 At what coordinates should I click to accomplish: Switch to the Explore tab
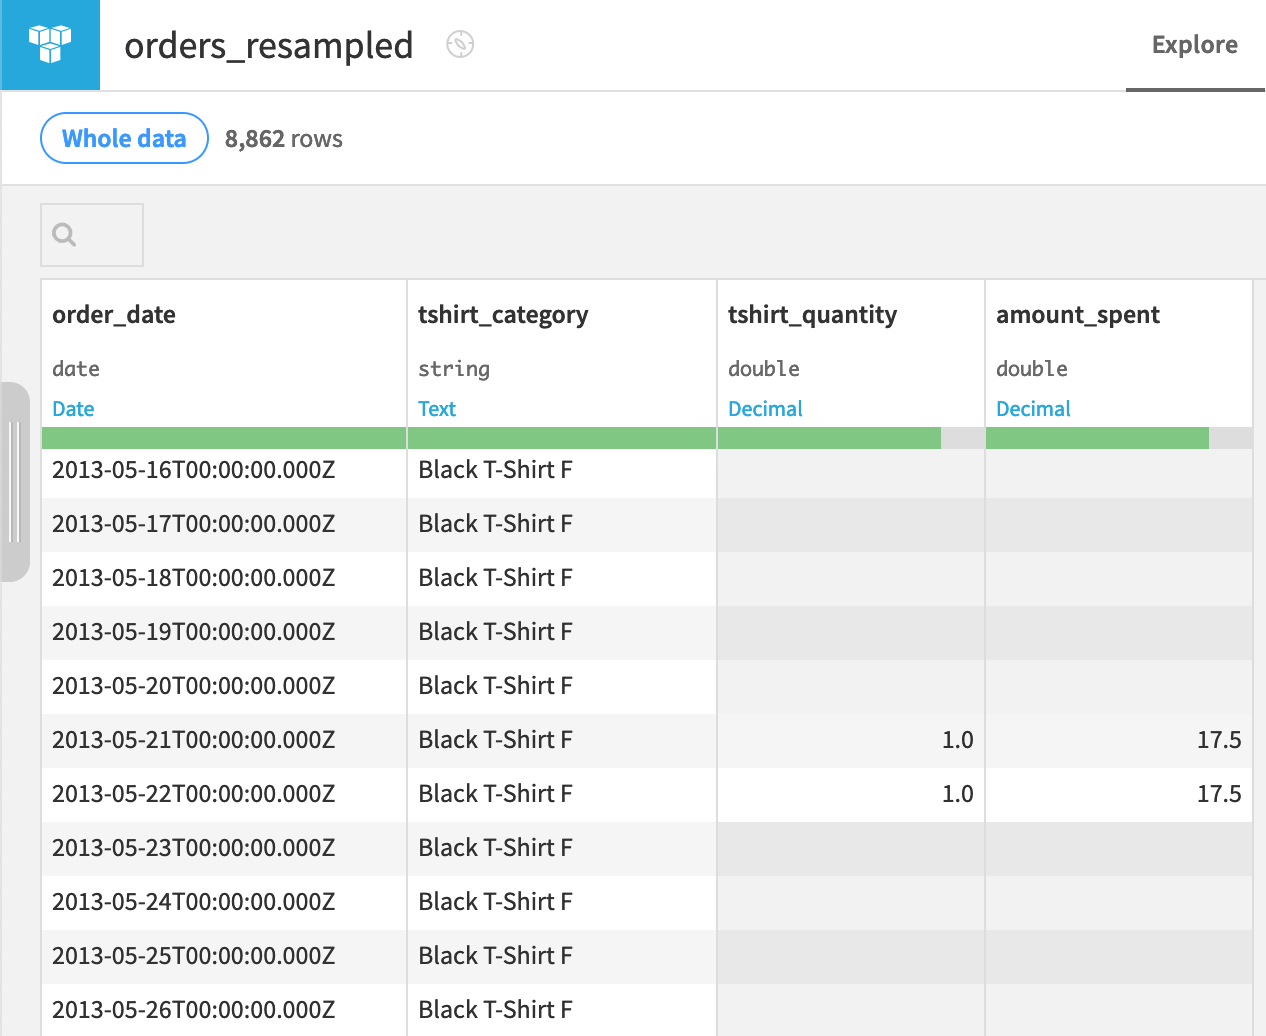pos(1194,44)
